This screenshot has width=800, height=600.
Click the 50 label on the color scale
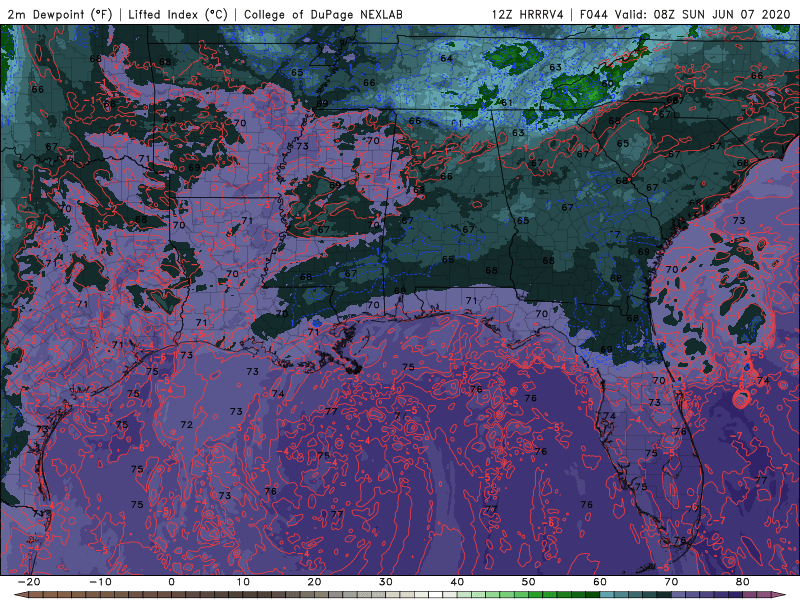529,582
